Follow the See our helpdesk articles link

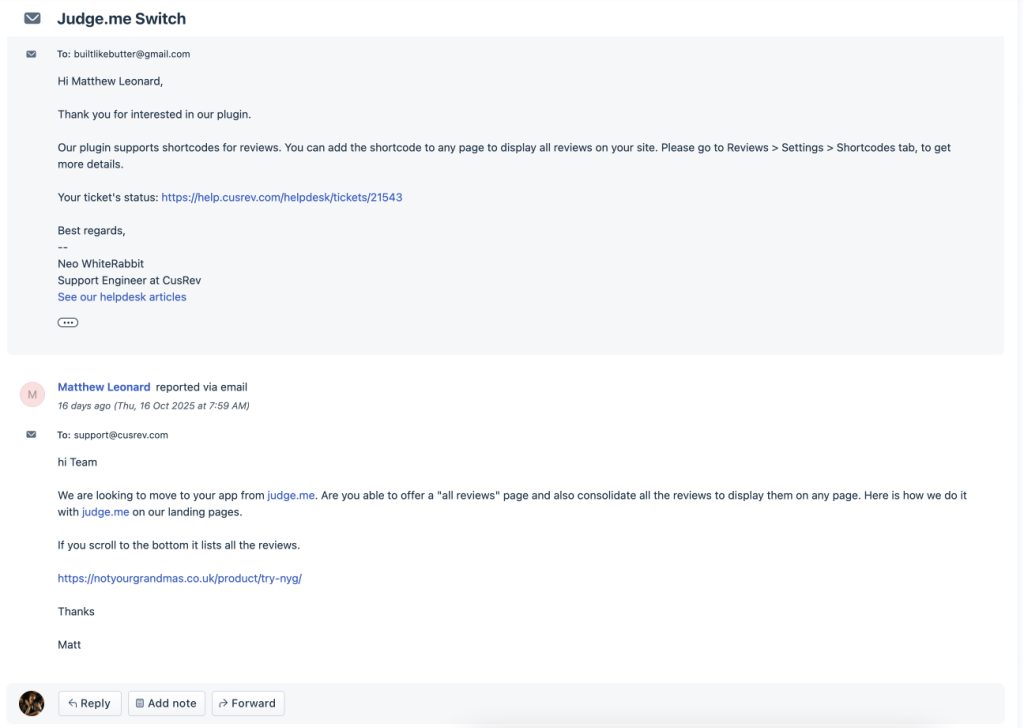pos(122,297)
